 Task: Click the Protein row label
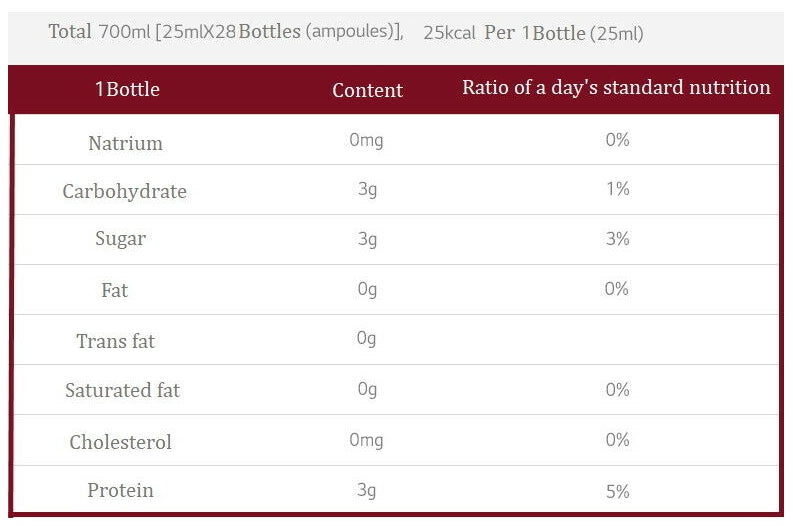coord(120,490)
